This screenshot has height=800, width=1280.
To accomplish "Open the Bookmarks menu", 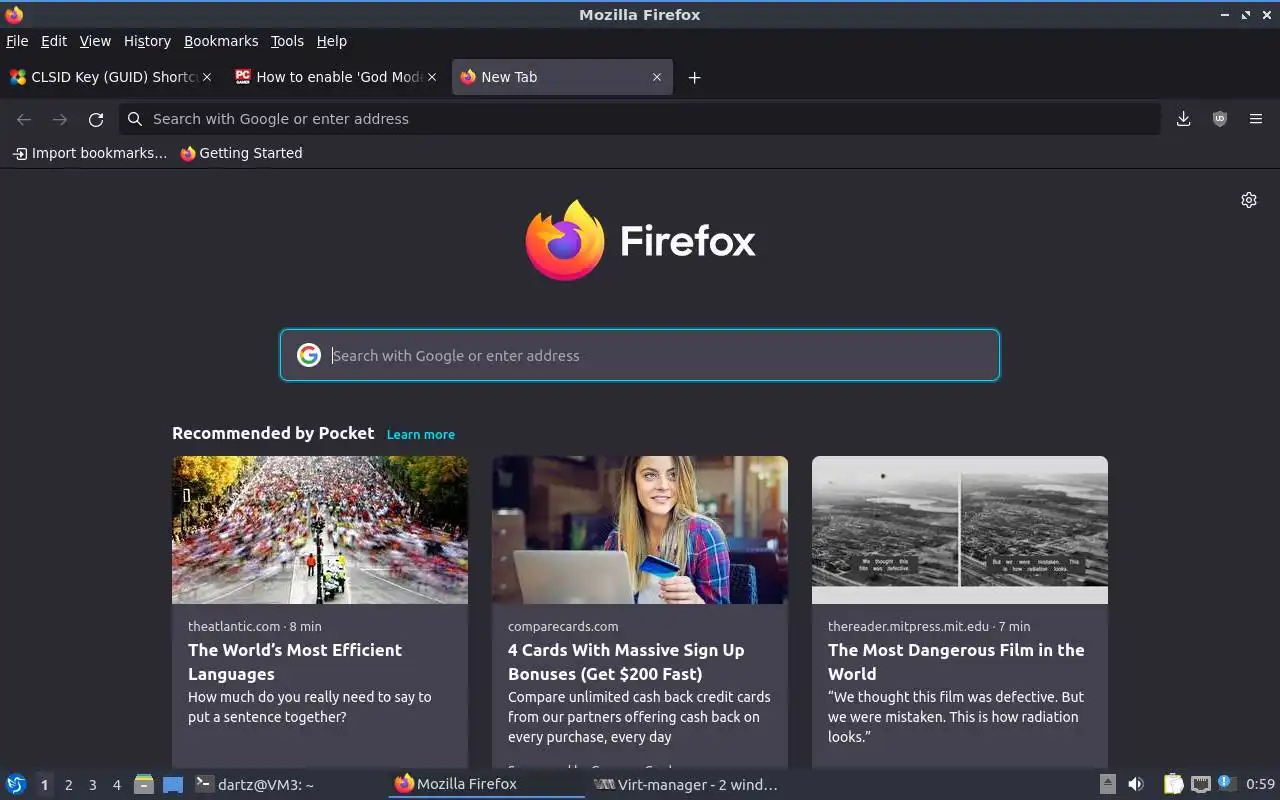I will point(221,41).
